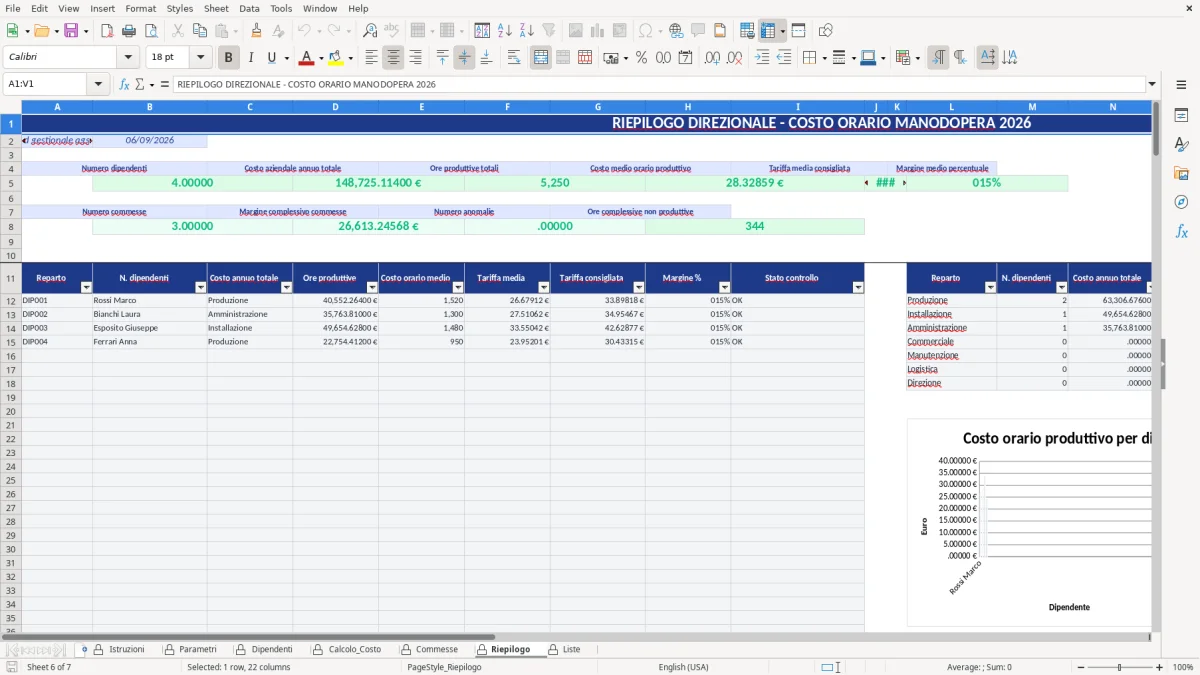Click the Undo arrow

(304, 31)
